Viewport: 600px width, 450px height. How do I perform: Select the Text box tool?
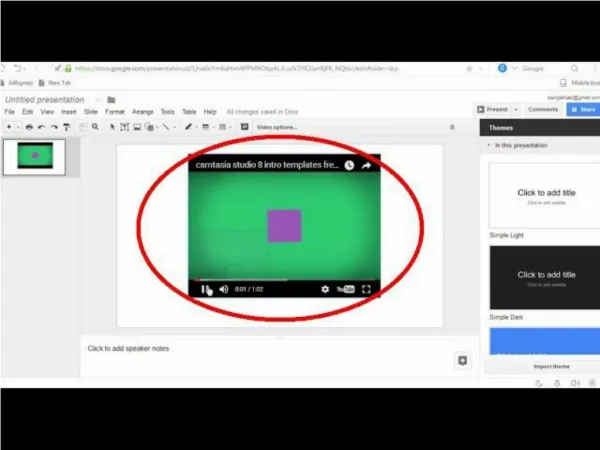pos(124,127)
